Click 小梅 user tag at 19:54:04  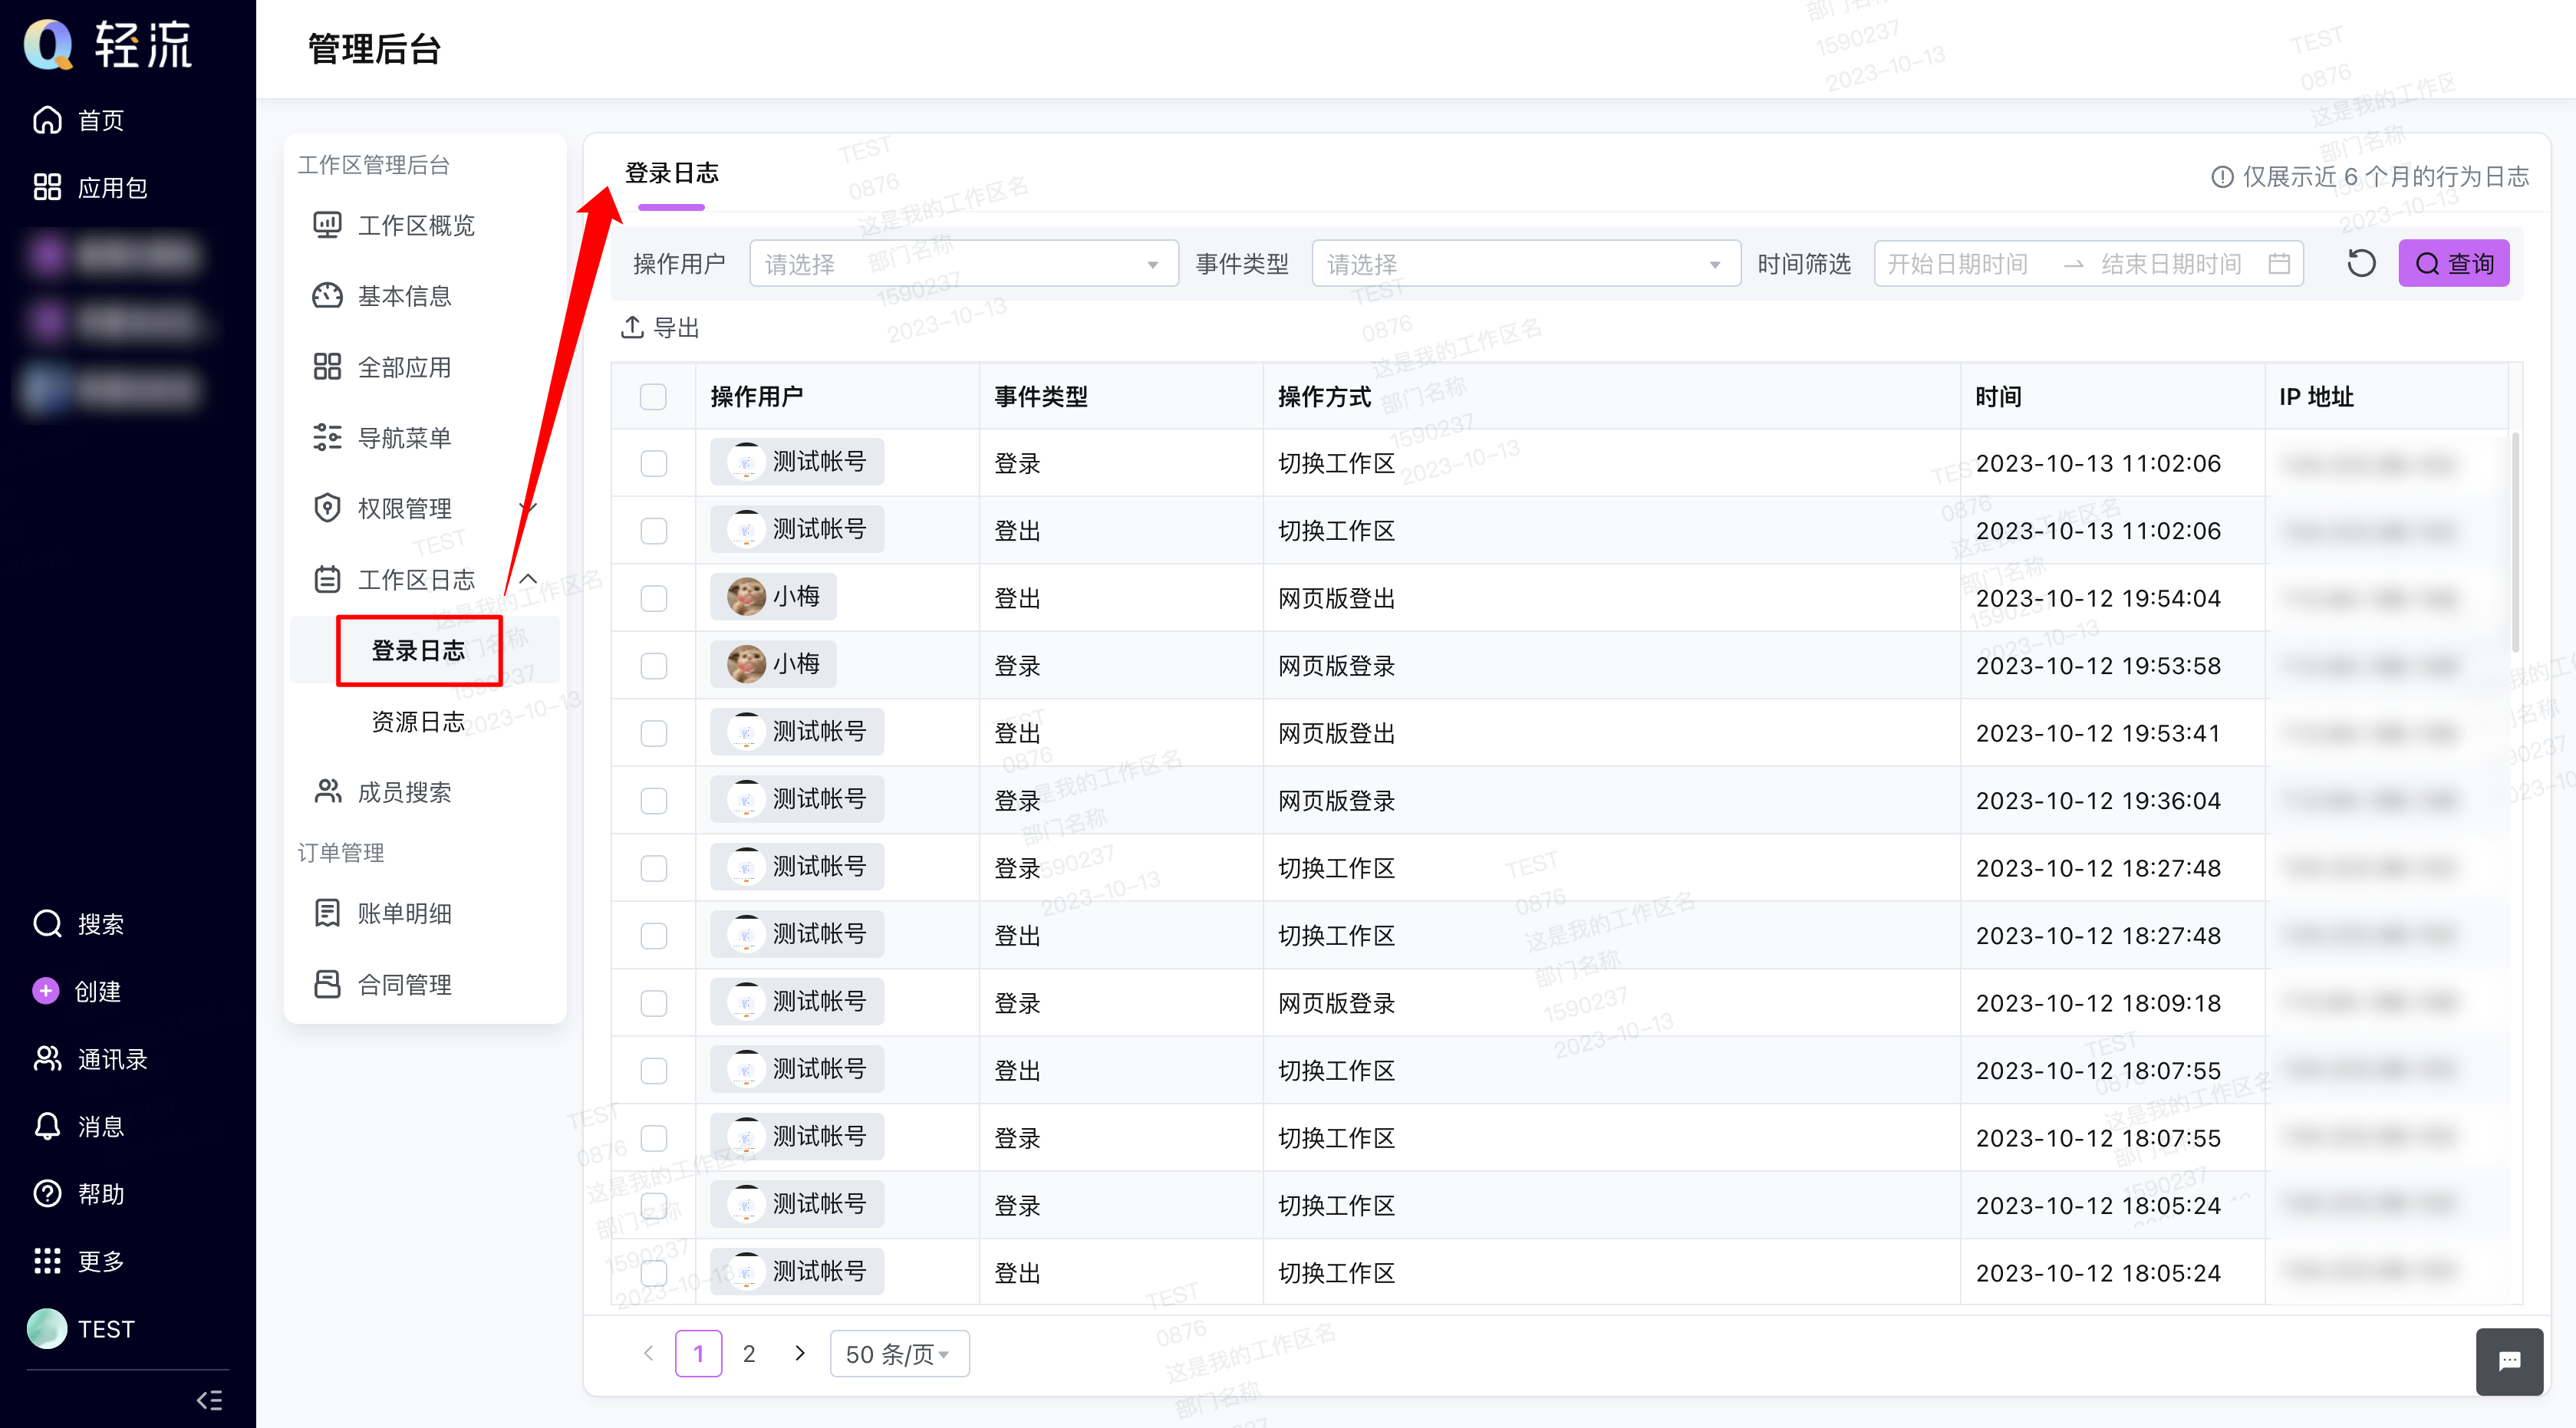[773, 597]
